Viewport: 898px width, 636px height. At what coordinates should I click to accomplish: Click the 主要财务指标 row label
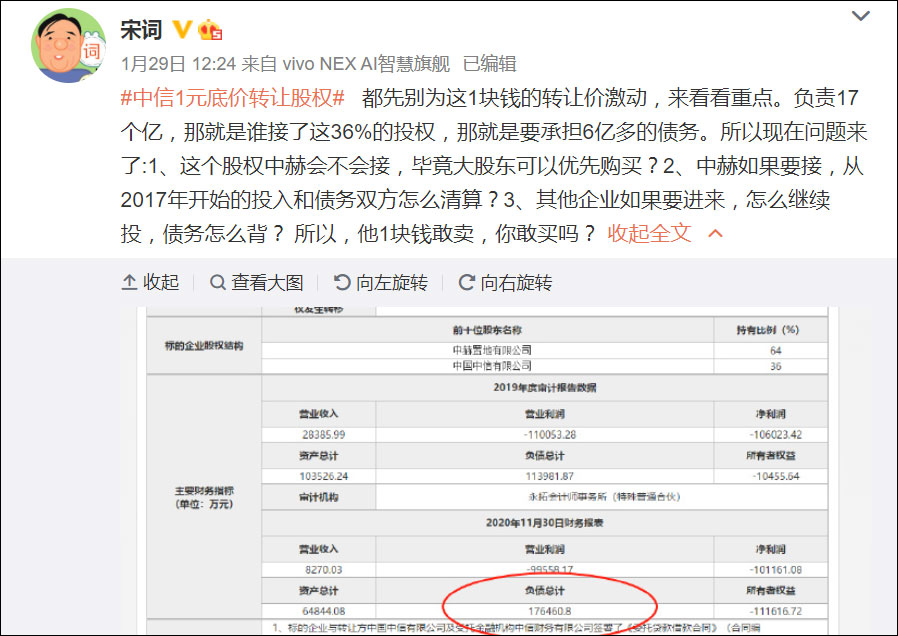(204, 497)
